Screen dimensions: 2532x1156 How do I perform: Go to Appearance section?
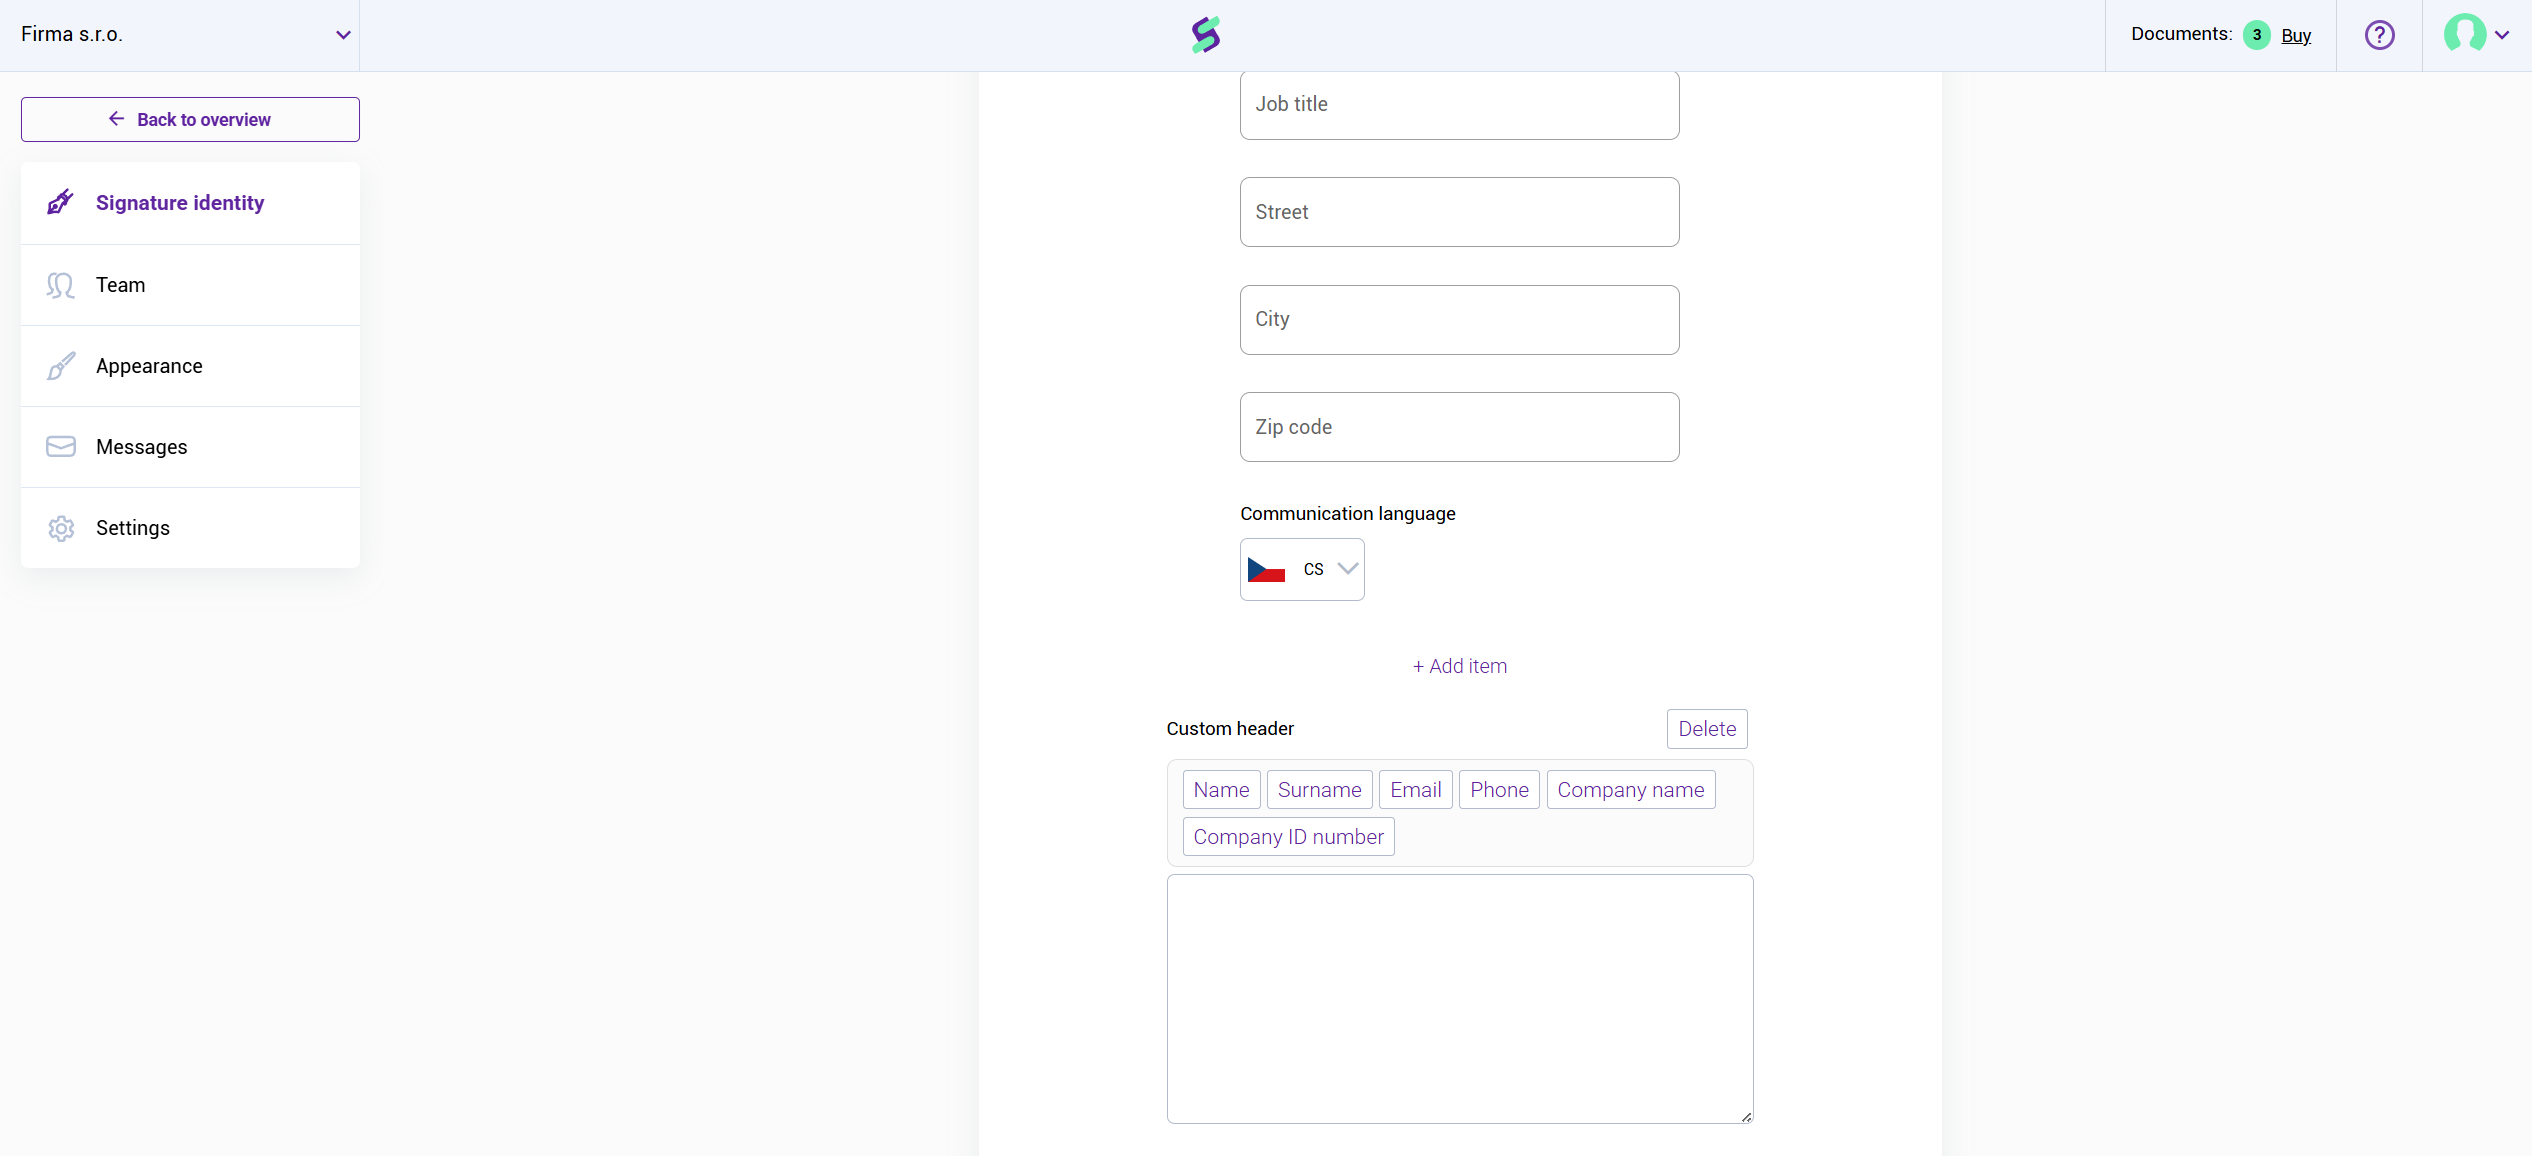click(x=149, y=366)
